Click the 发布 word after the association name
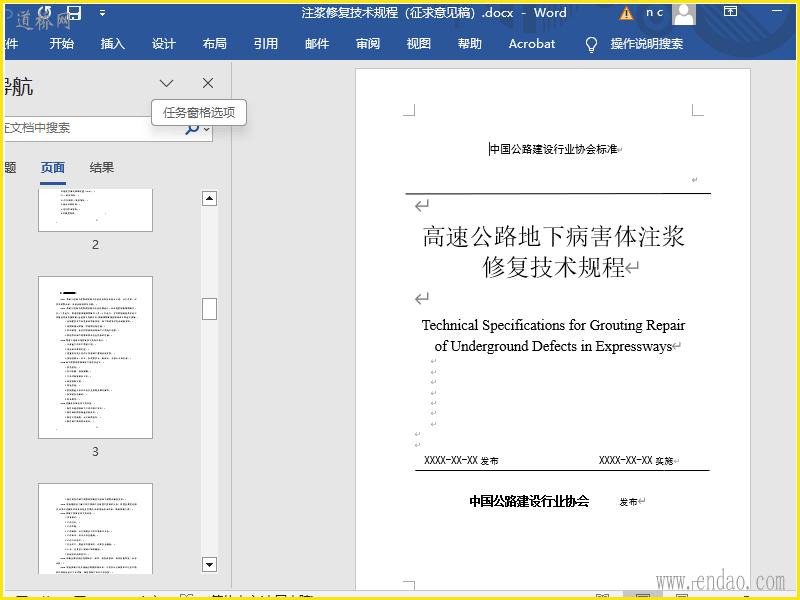The image size is (800, 600). pyautogui.click(x=628, y=502)
